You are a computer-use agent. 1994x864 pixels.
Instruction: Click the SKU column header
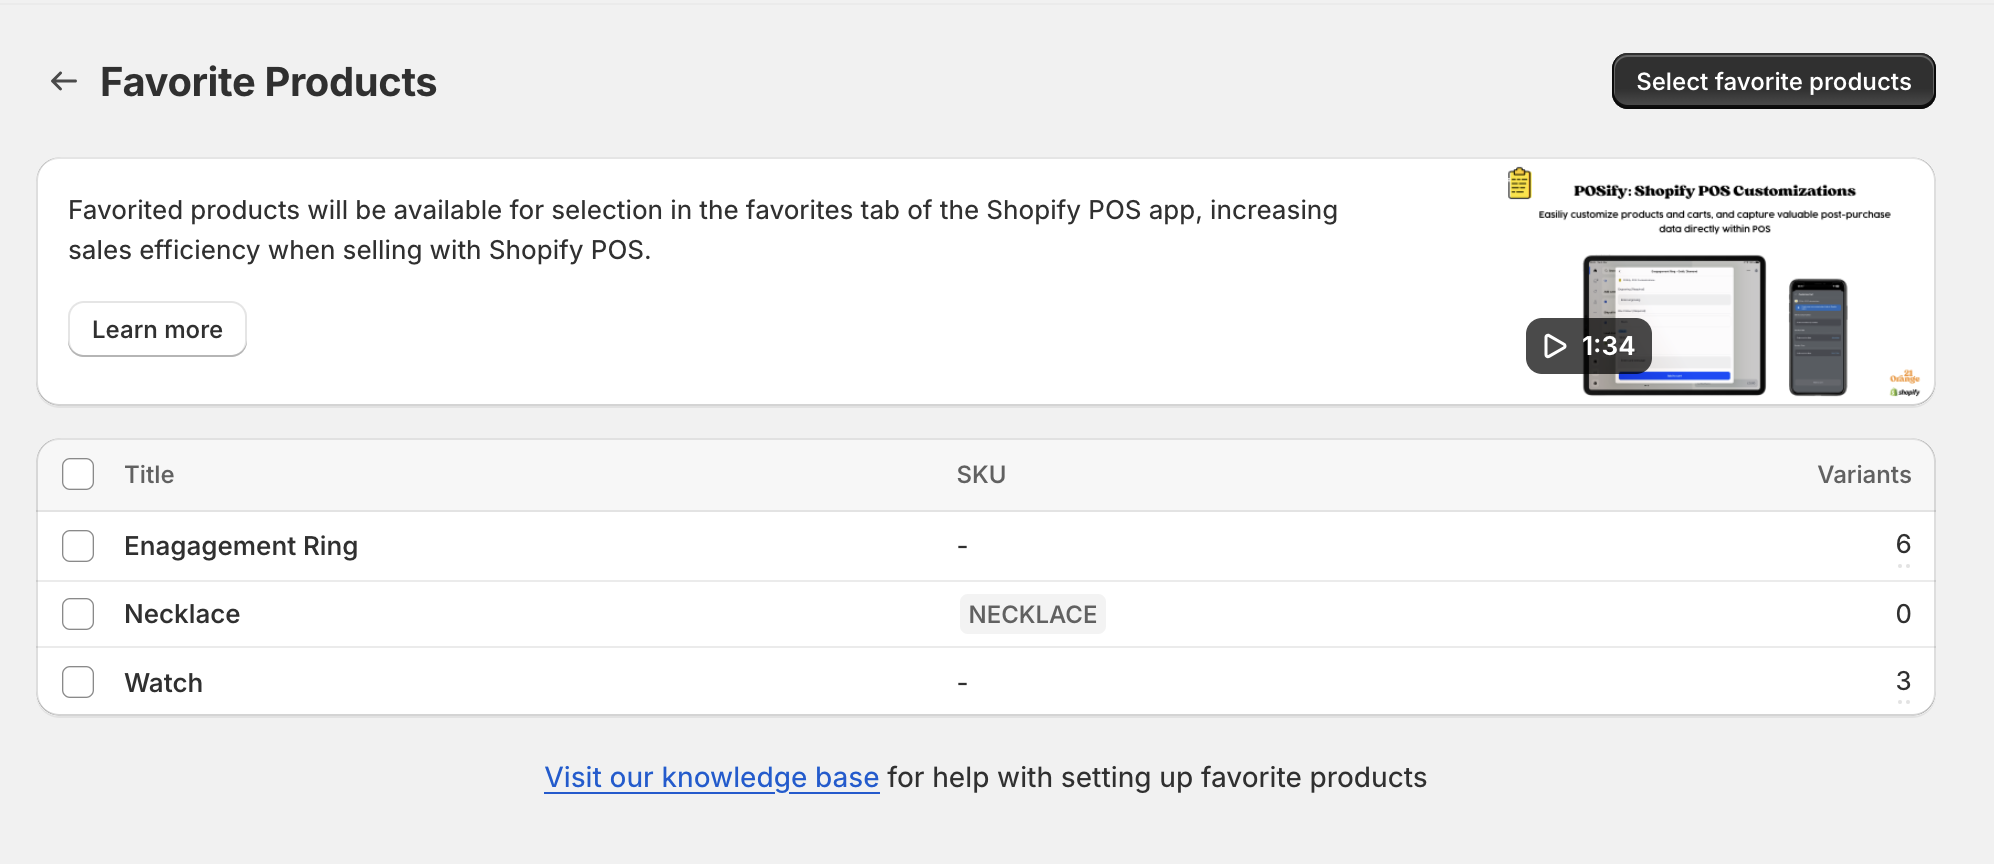point(981,475)
